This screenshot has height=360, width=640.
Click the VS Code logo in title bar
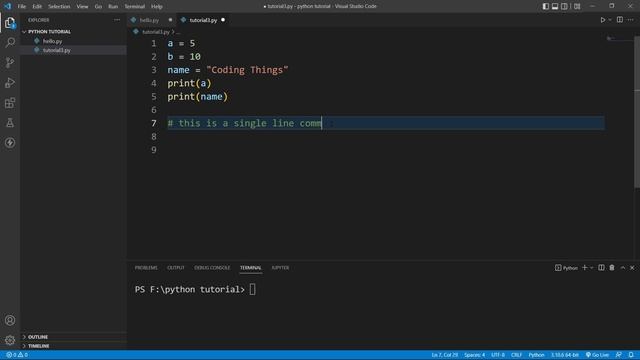(7, 6)
